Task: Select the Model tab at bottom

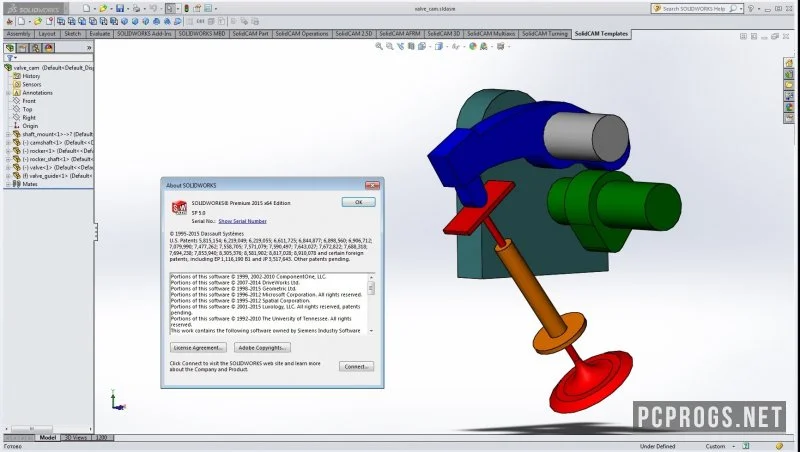Action: (x=47, y=438)
